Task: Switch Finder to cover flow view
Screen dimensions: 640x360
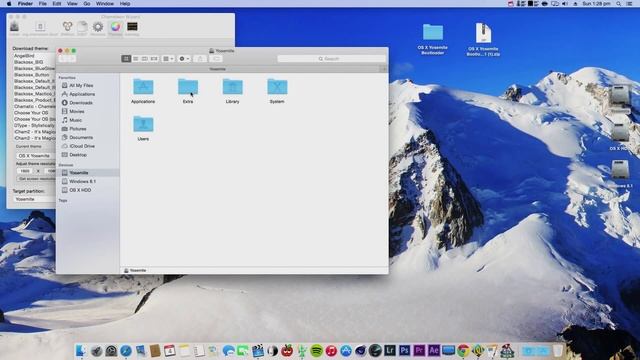Action: (x=154, y=59)
